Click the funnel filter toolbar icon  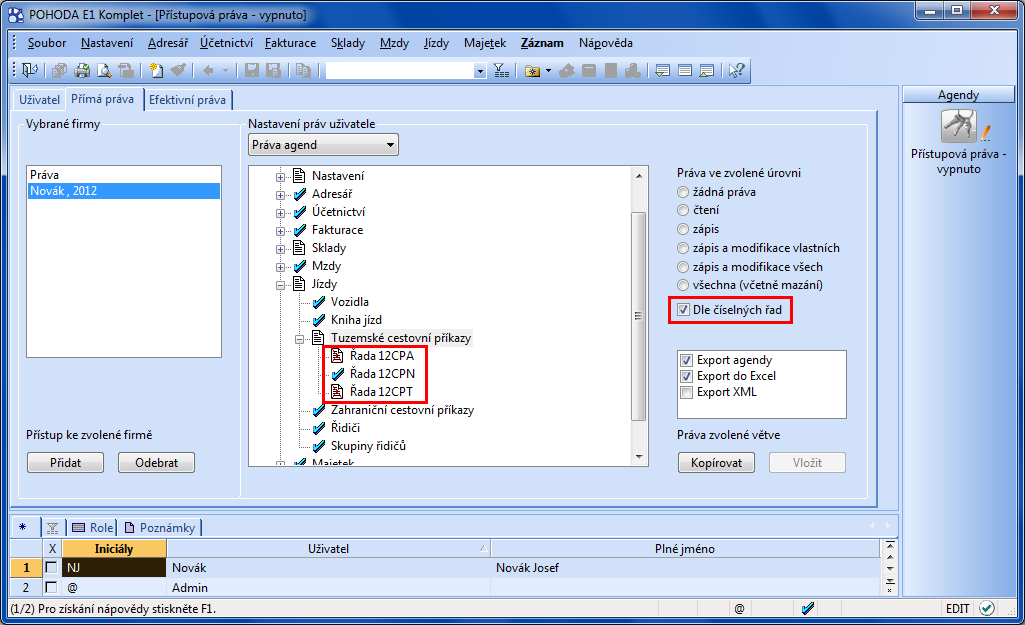(501, 70)
